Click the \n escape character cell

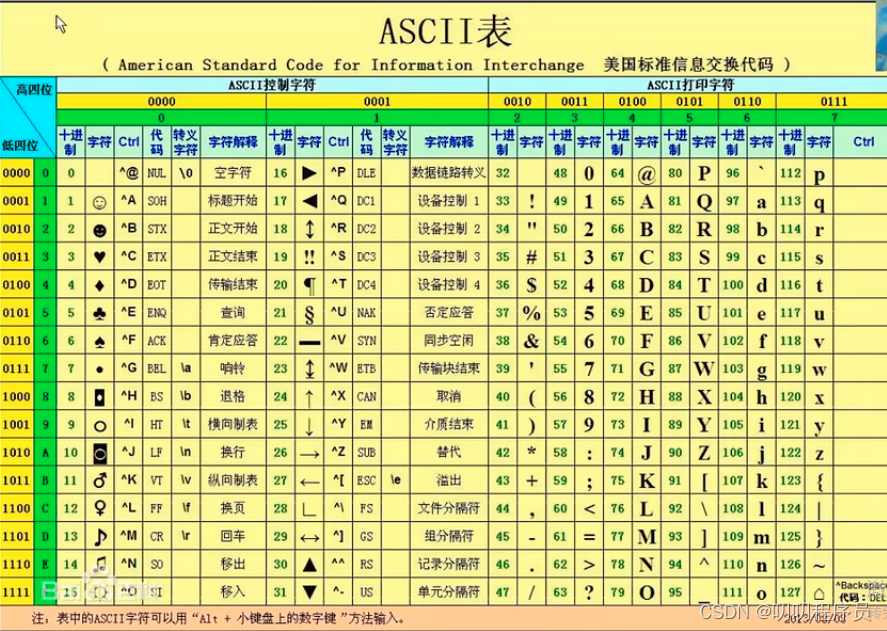186,453
